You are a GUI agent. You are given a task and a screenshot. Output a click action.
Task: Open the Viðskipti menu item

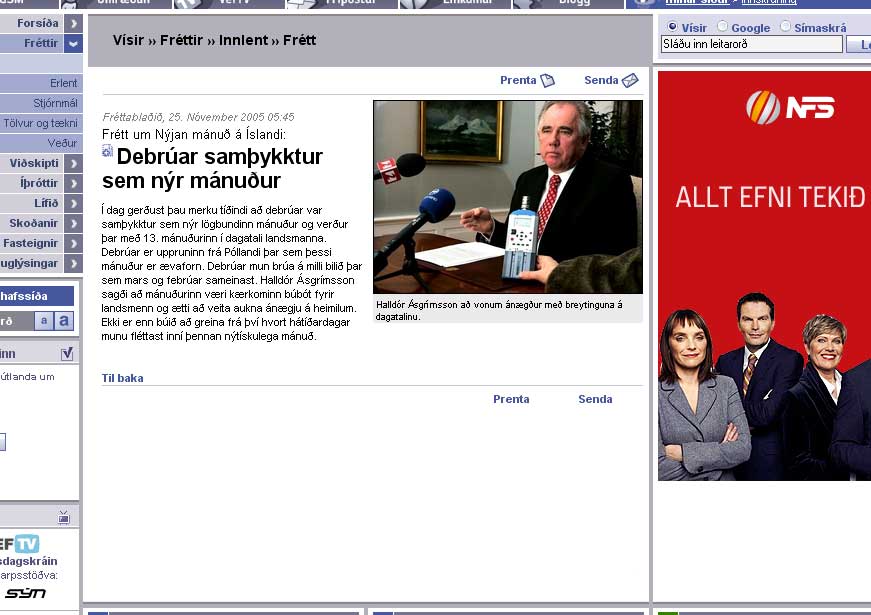click(32, 163)
